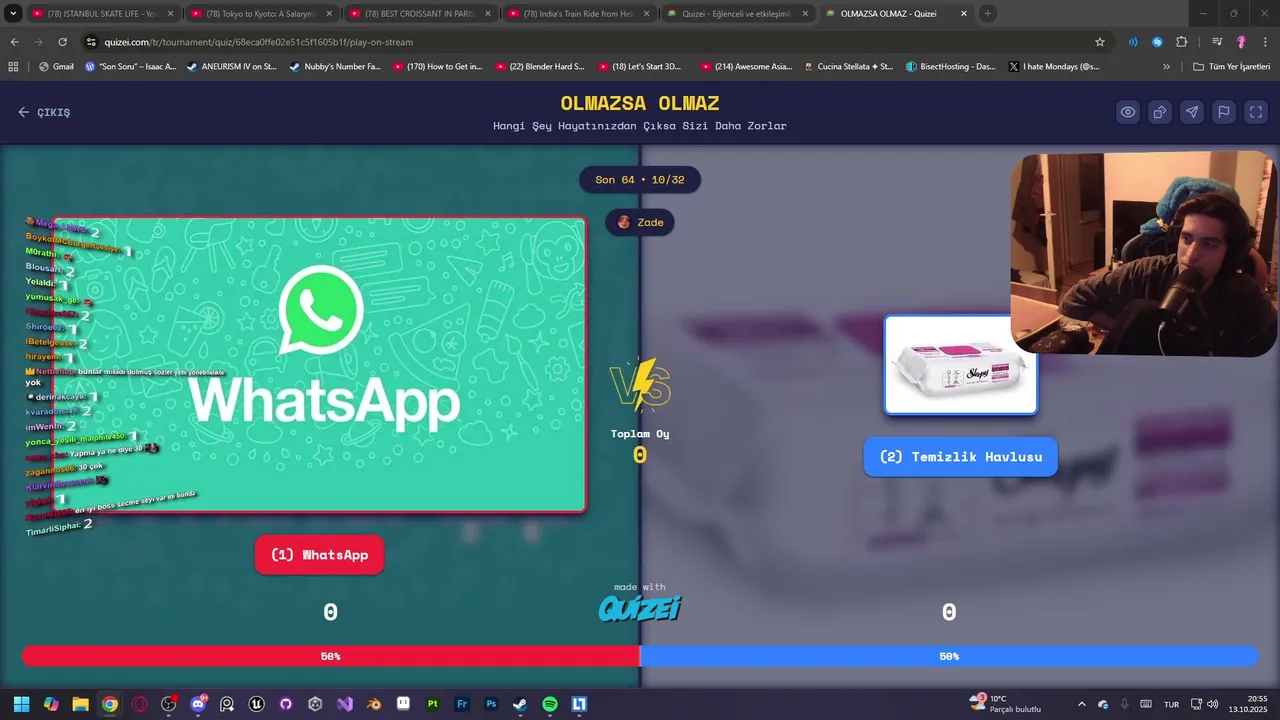Viewport: 1280px width, 720px height.
Task: Switch to BEST CROISSANT IN PARIS tab
Action: coord(420,14)
